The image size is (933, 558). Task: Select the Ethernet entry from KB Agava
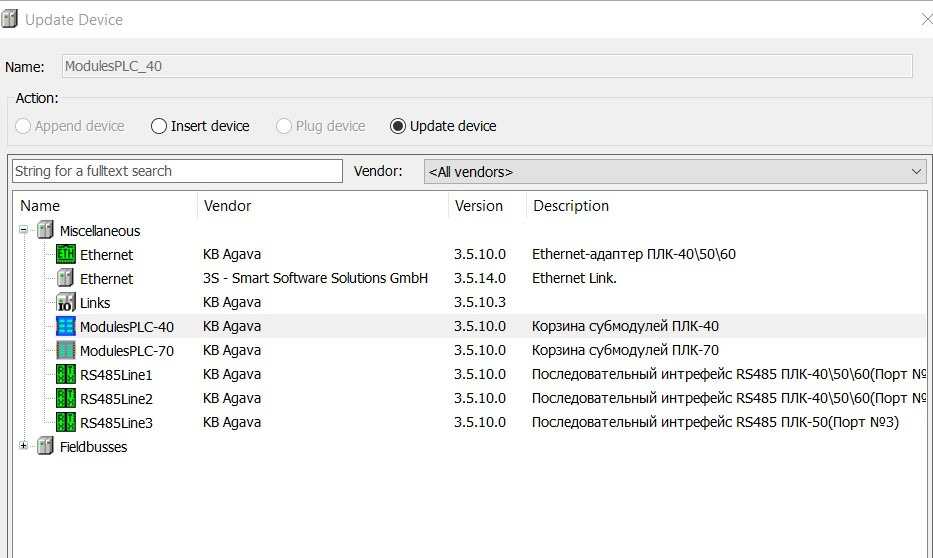coord(106,255)
